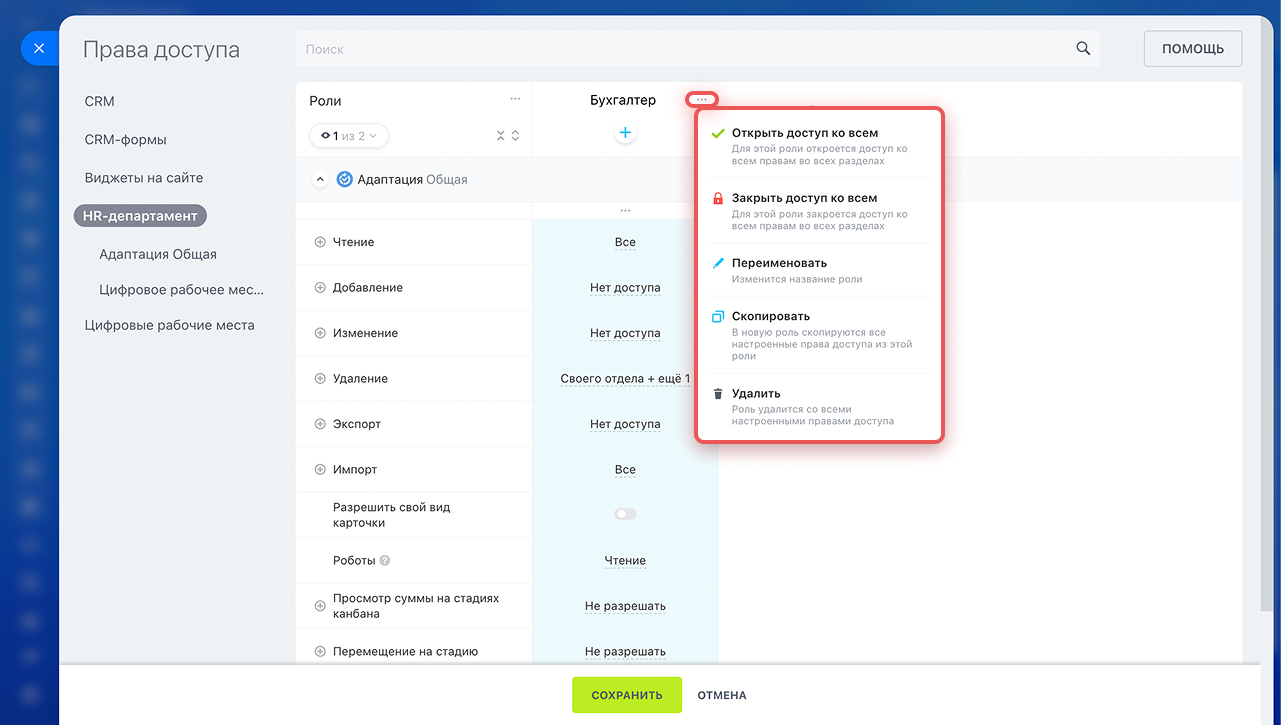Screen dimensions: 1281x725
Task: Choose Удалить from the role menu
Action: coord(756,394)
